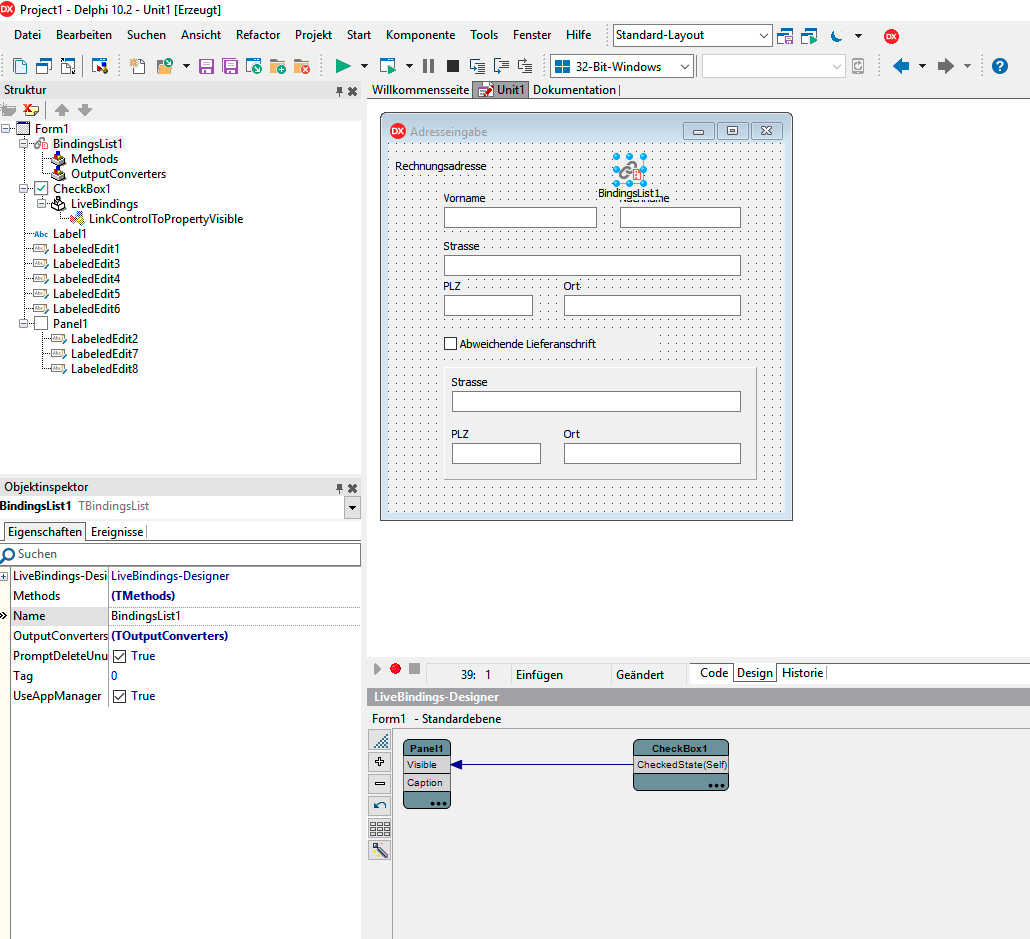
Task: Click the Object Inspector Suchen search field
Action: (181, 554)
